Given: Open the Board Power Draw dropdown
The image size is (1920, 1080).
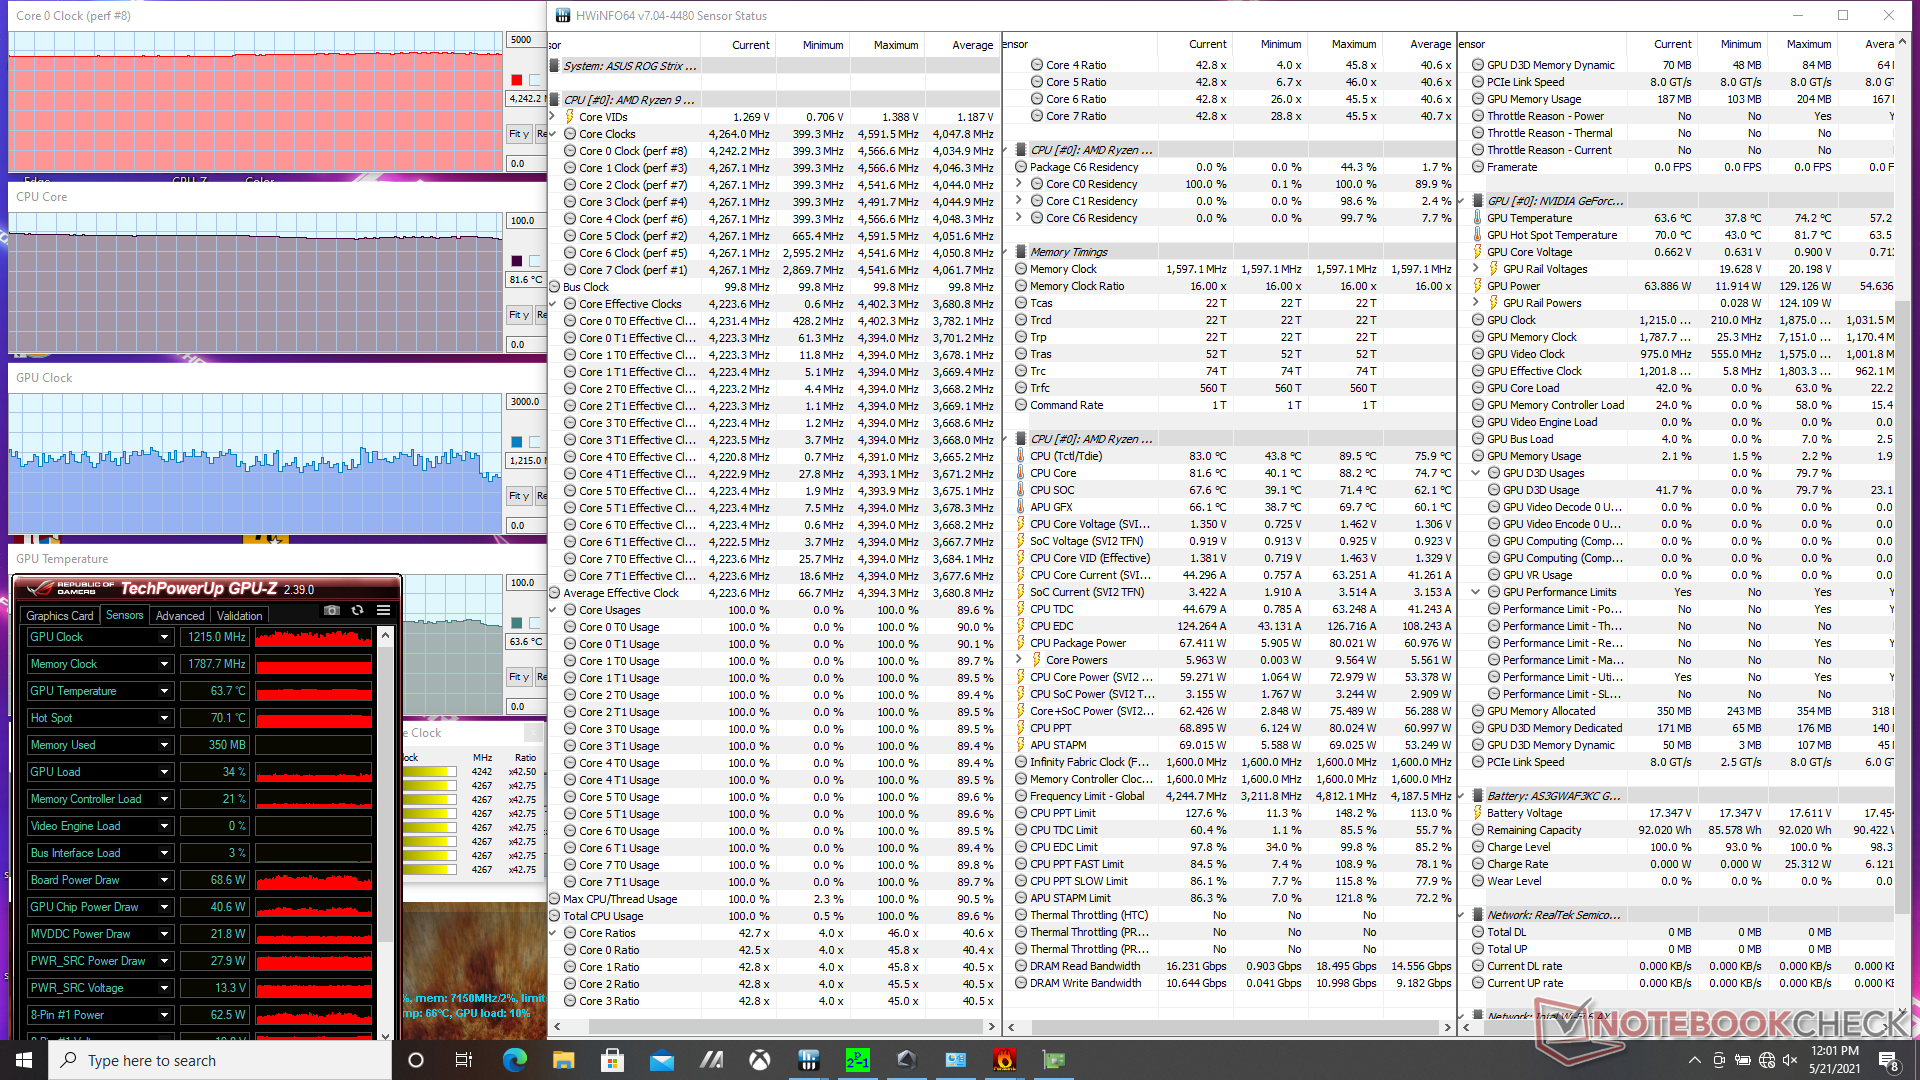Looking at the screenshot, I should pos(164,880).
